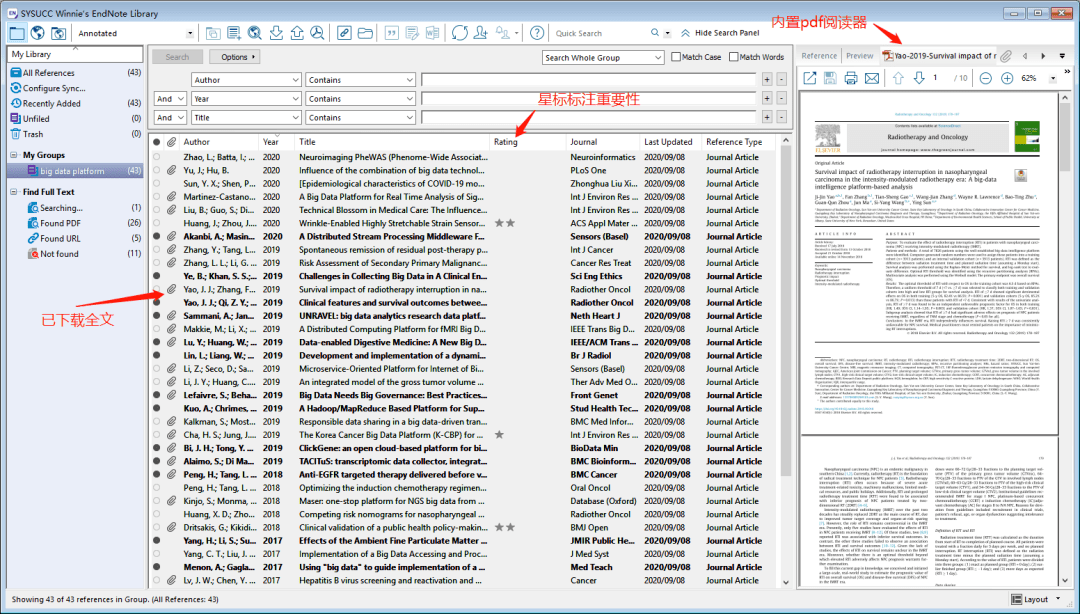This screenshot has height=614, width=1080.
Task: Open PDF in external viewer icon
Action: point(810,78)
